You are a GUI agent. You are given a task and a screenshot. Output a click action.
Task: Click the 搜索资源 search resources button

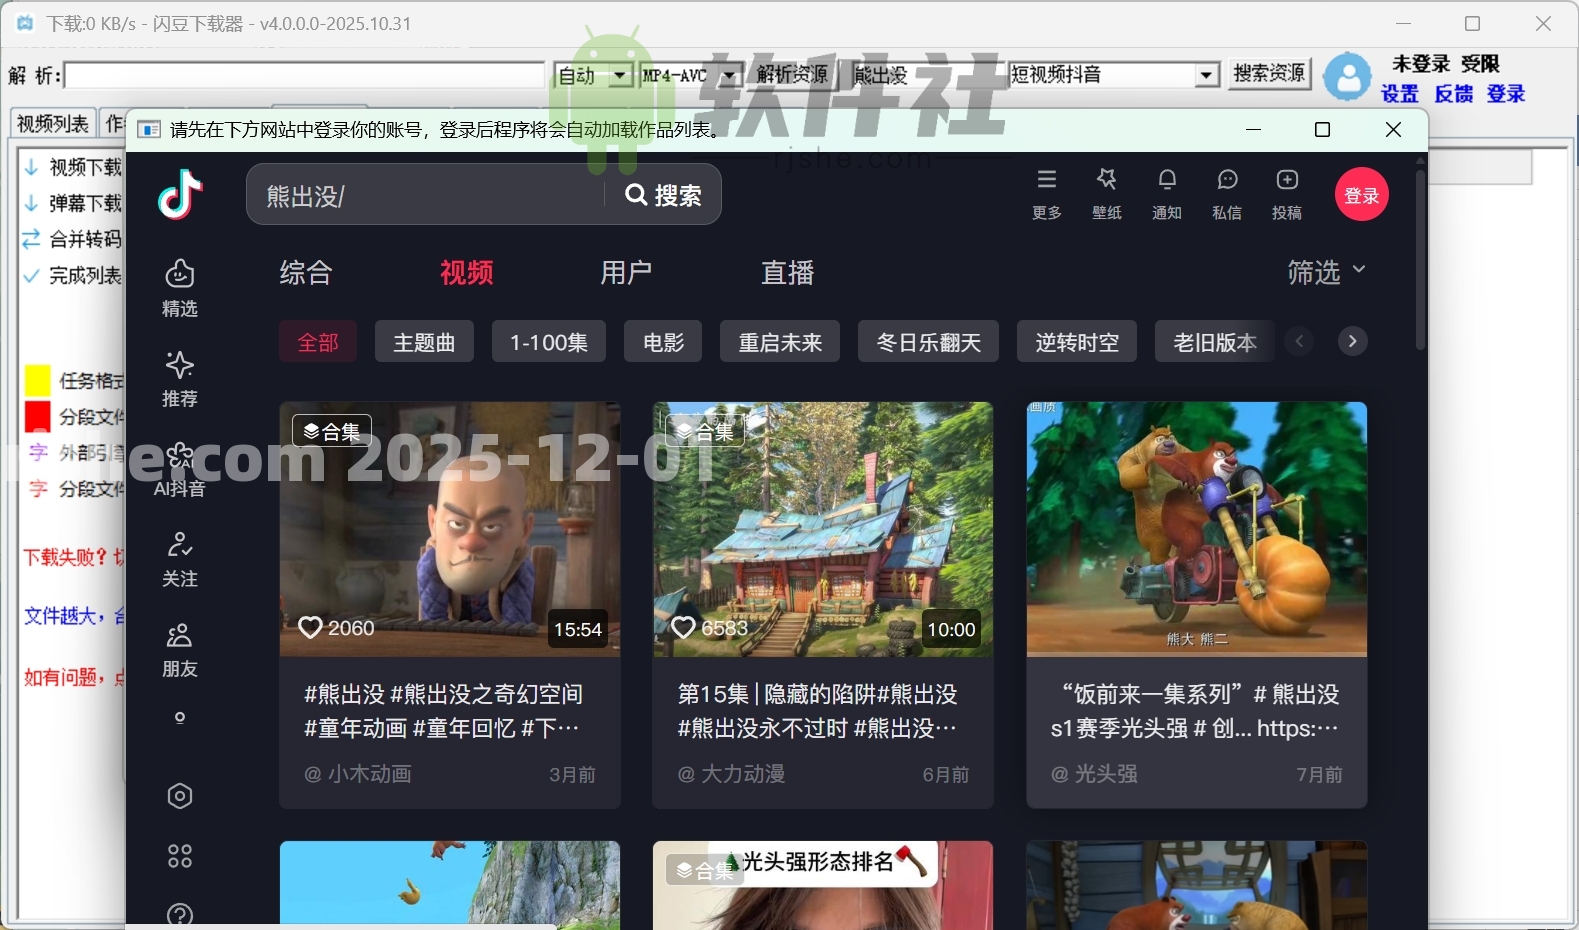point(1269,74)
